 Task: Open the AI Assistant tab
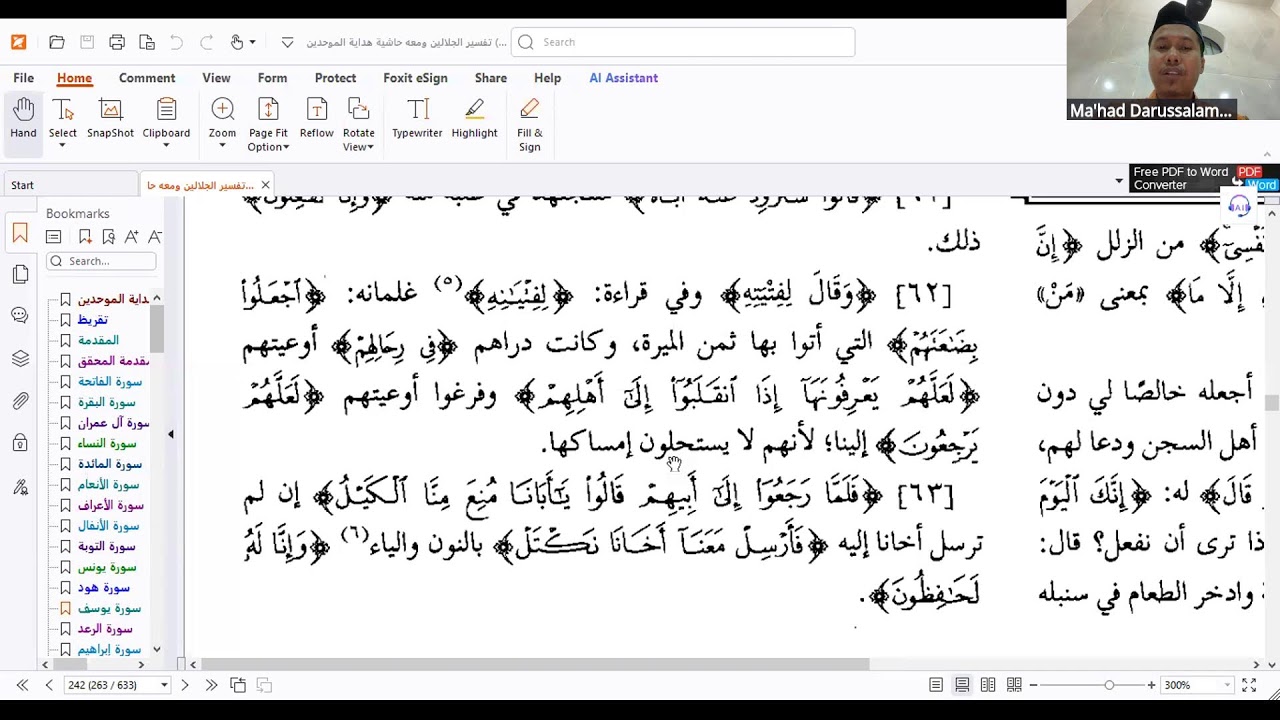[623, 78]
